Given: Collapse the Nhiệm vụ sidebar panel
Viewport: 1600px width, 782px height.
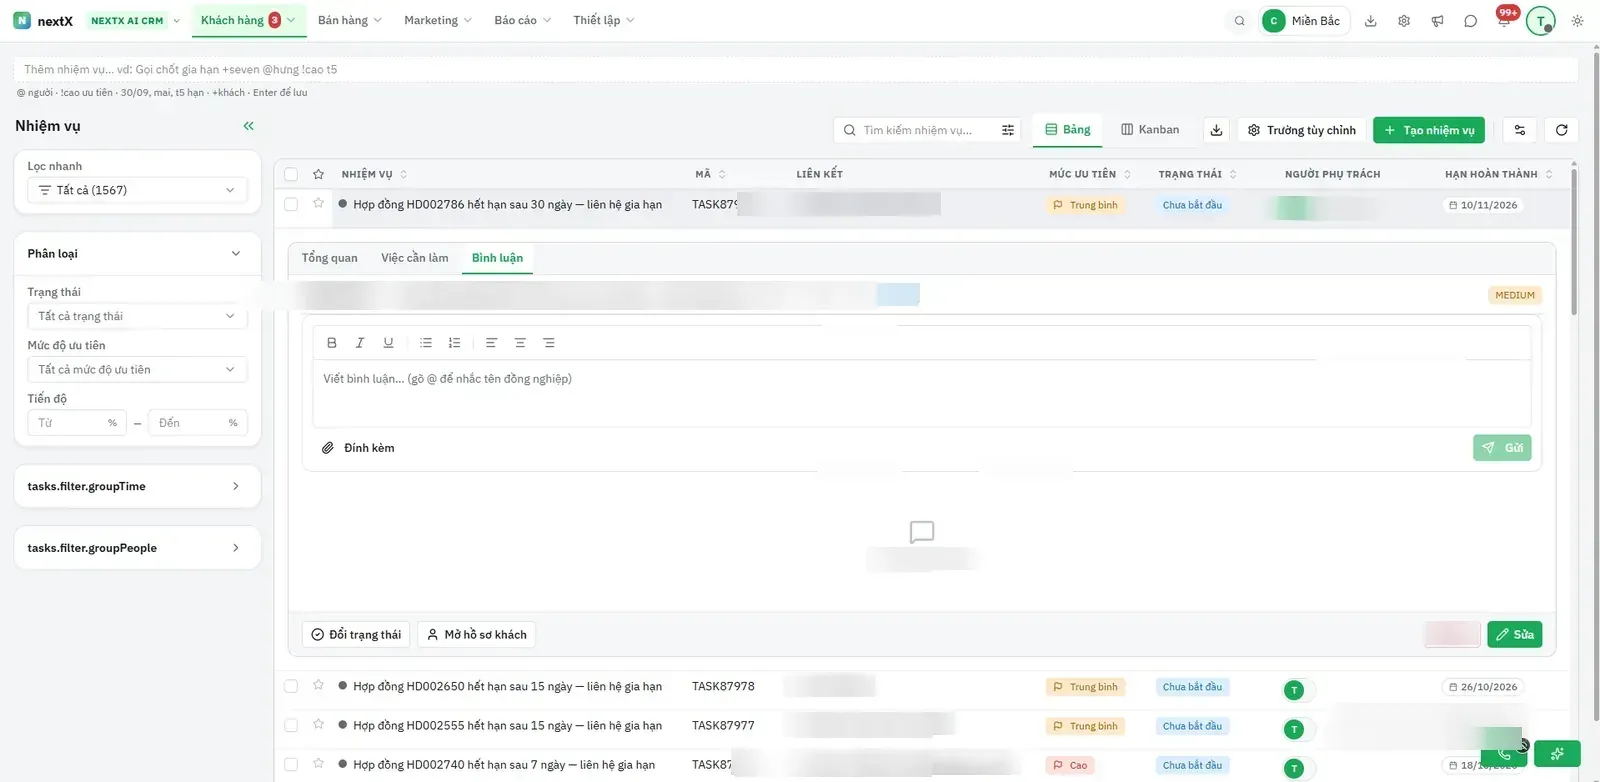Looking at the screenshot, I should pos(248,126).
